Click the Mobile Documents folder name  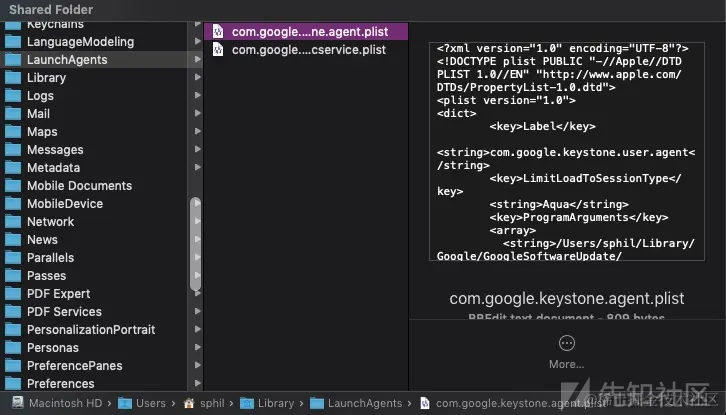[80, 186]
